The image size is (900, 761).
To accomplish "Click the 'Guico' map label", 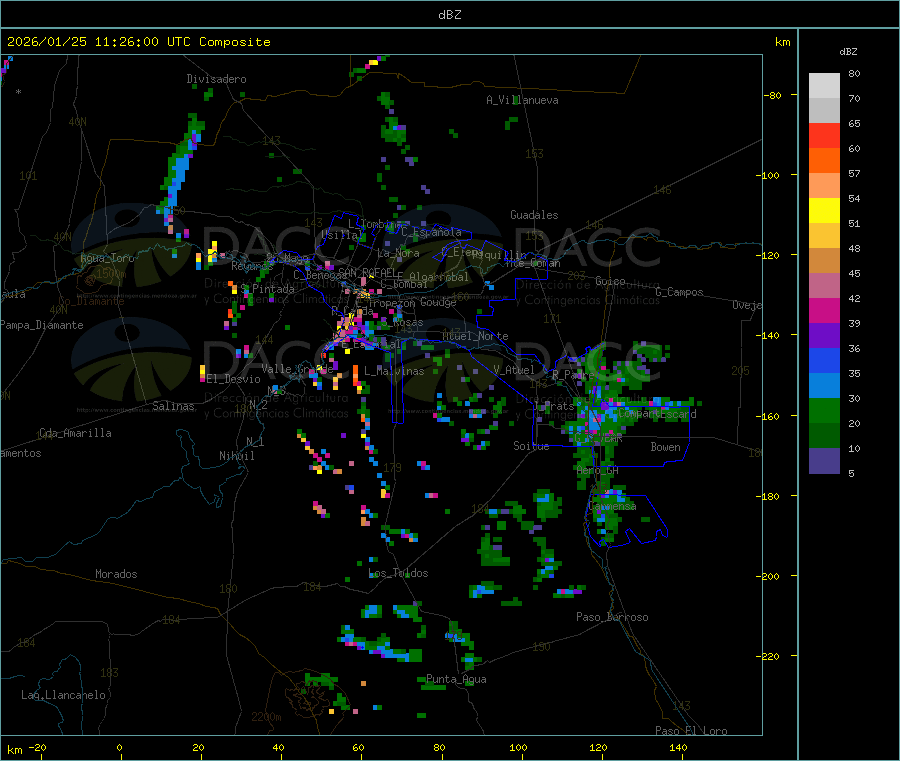I will [x=610, y=281].
